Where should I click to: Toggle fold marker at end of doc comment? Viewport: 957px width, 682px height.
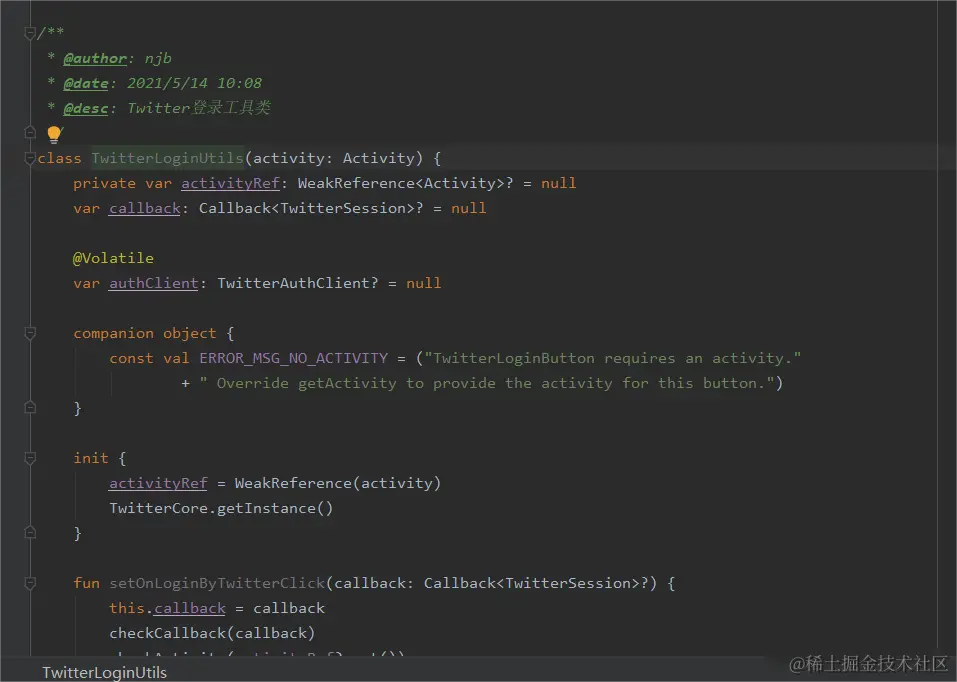(29, 132)
